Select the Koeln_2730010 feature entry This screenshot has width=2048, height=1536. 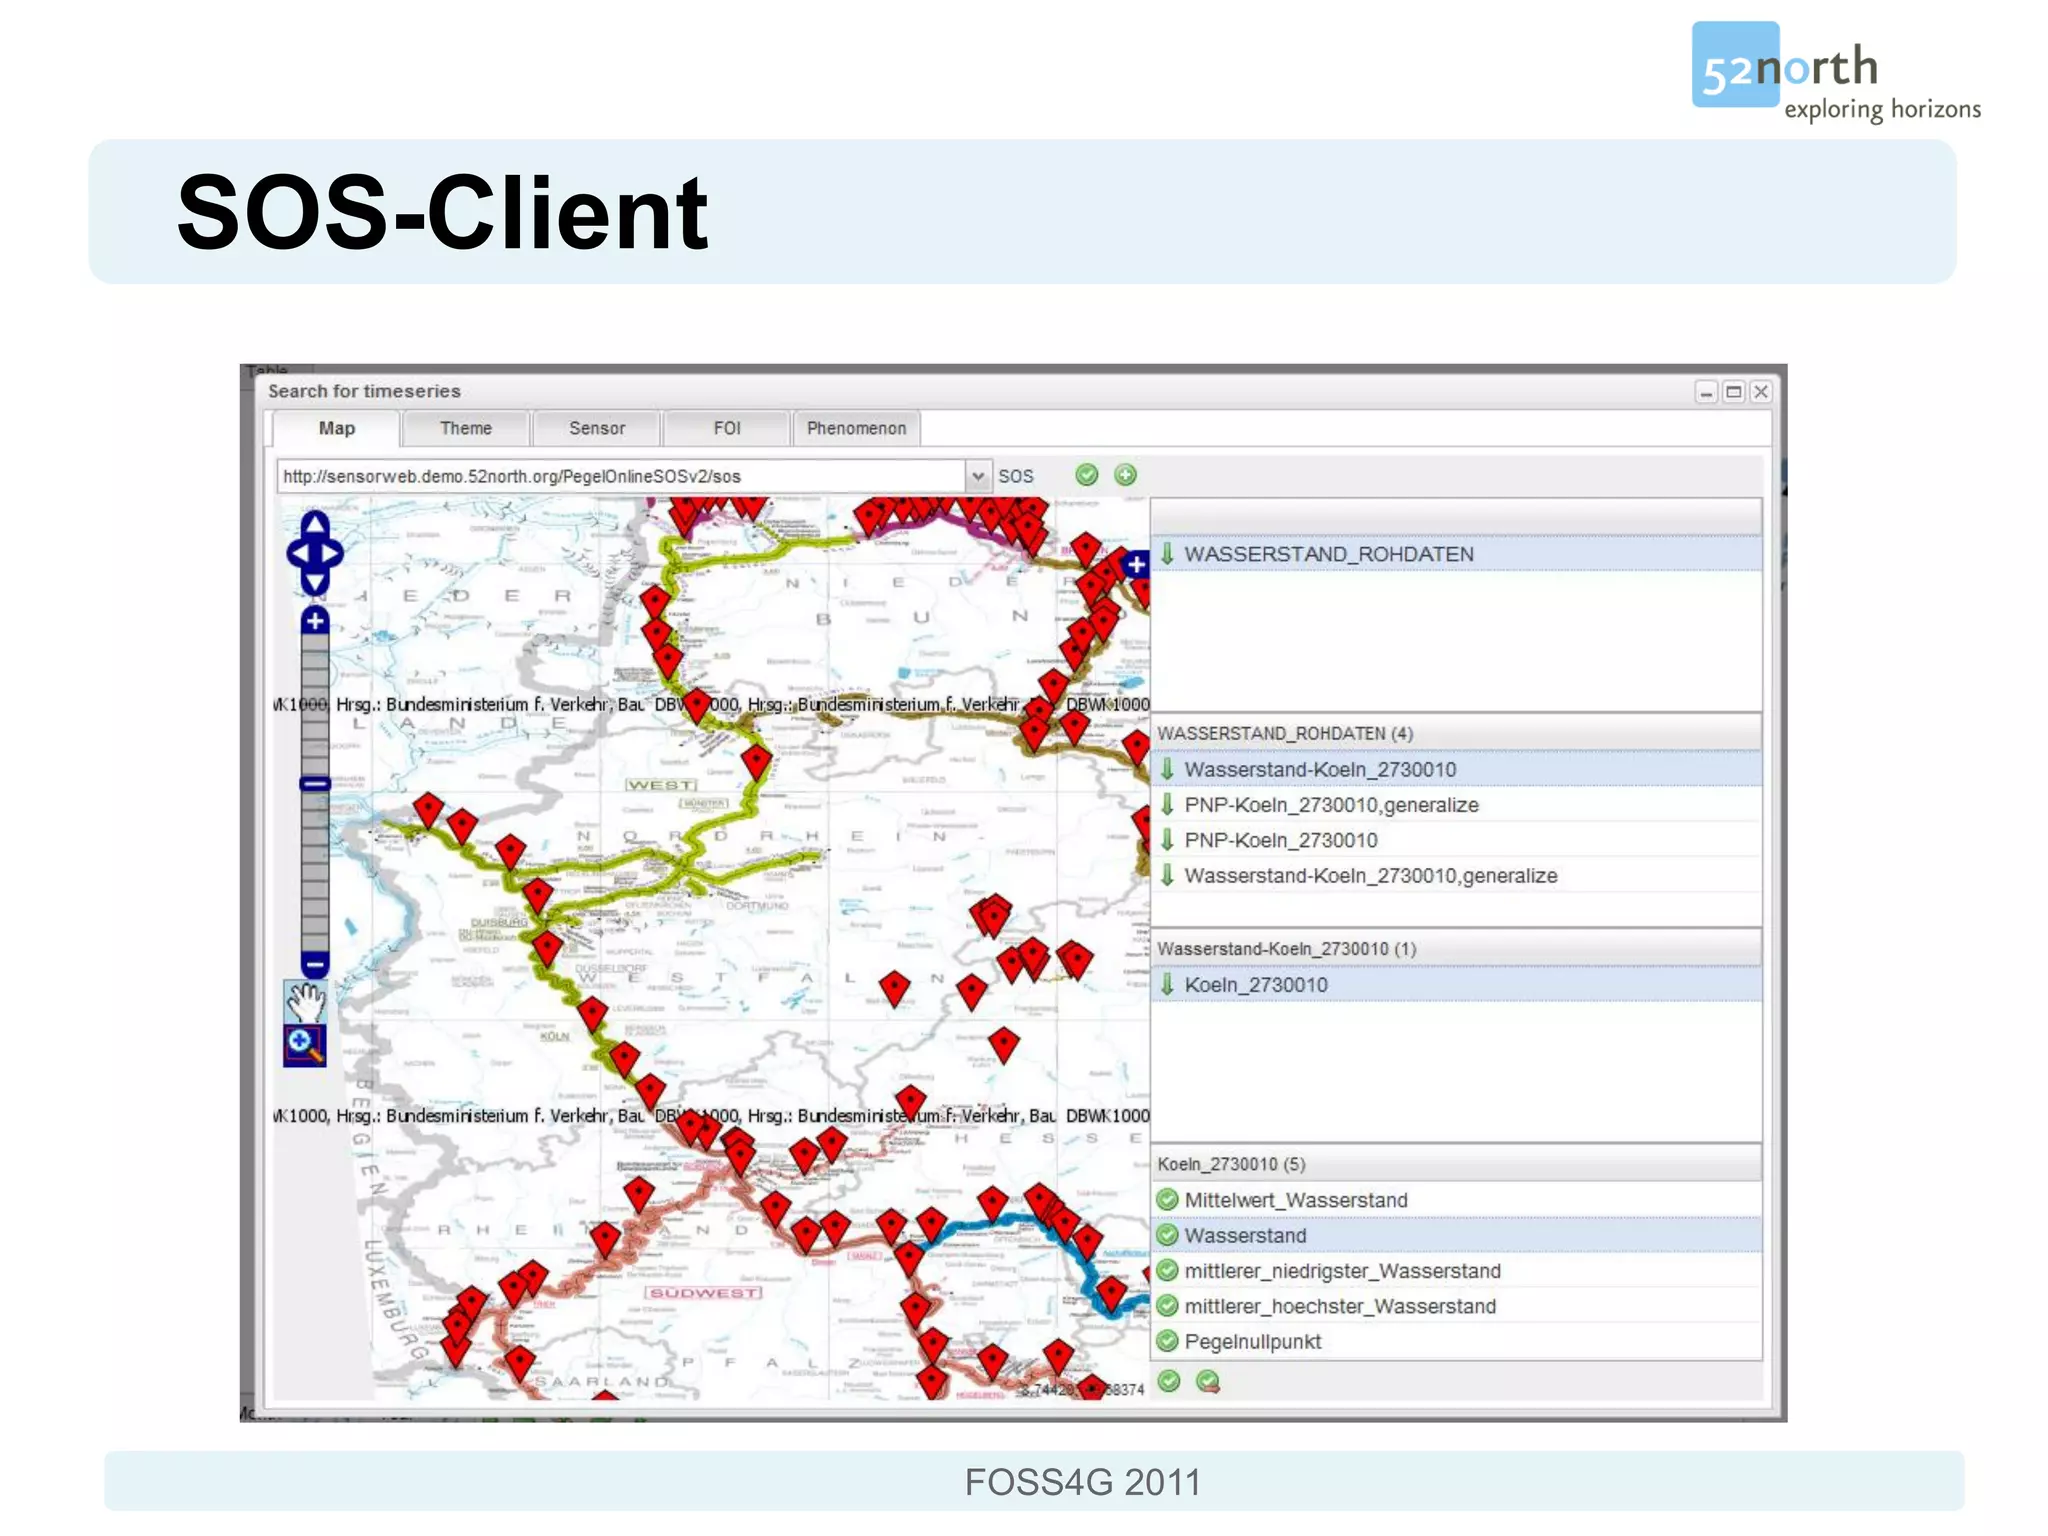tap(1256, 985)
